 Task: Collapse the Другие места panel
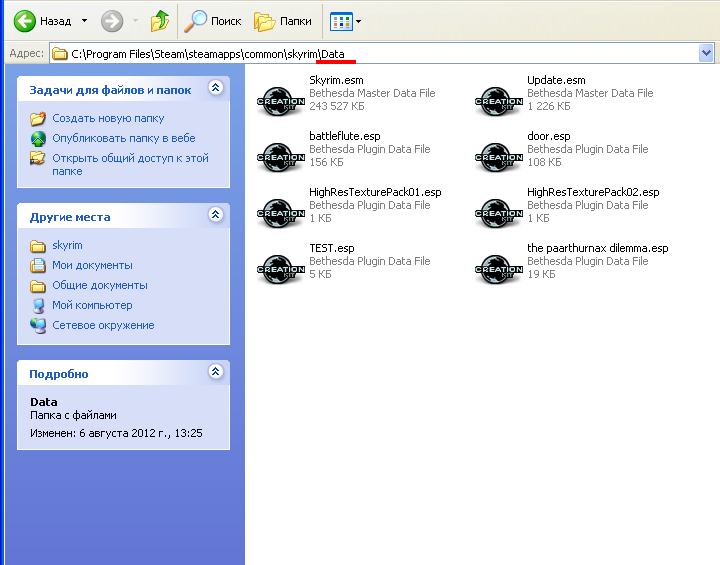(215, 215)
